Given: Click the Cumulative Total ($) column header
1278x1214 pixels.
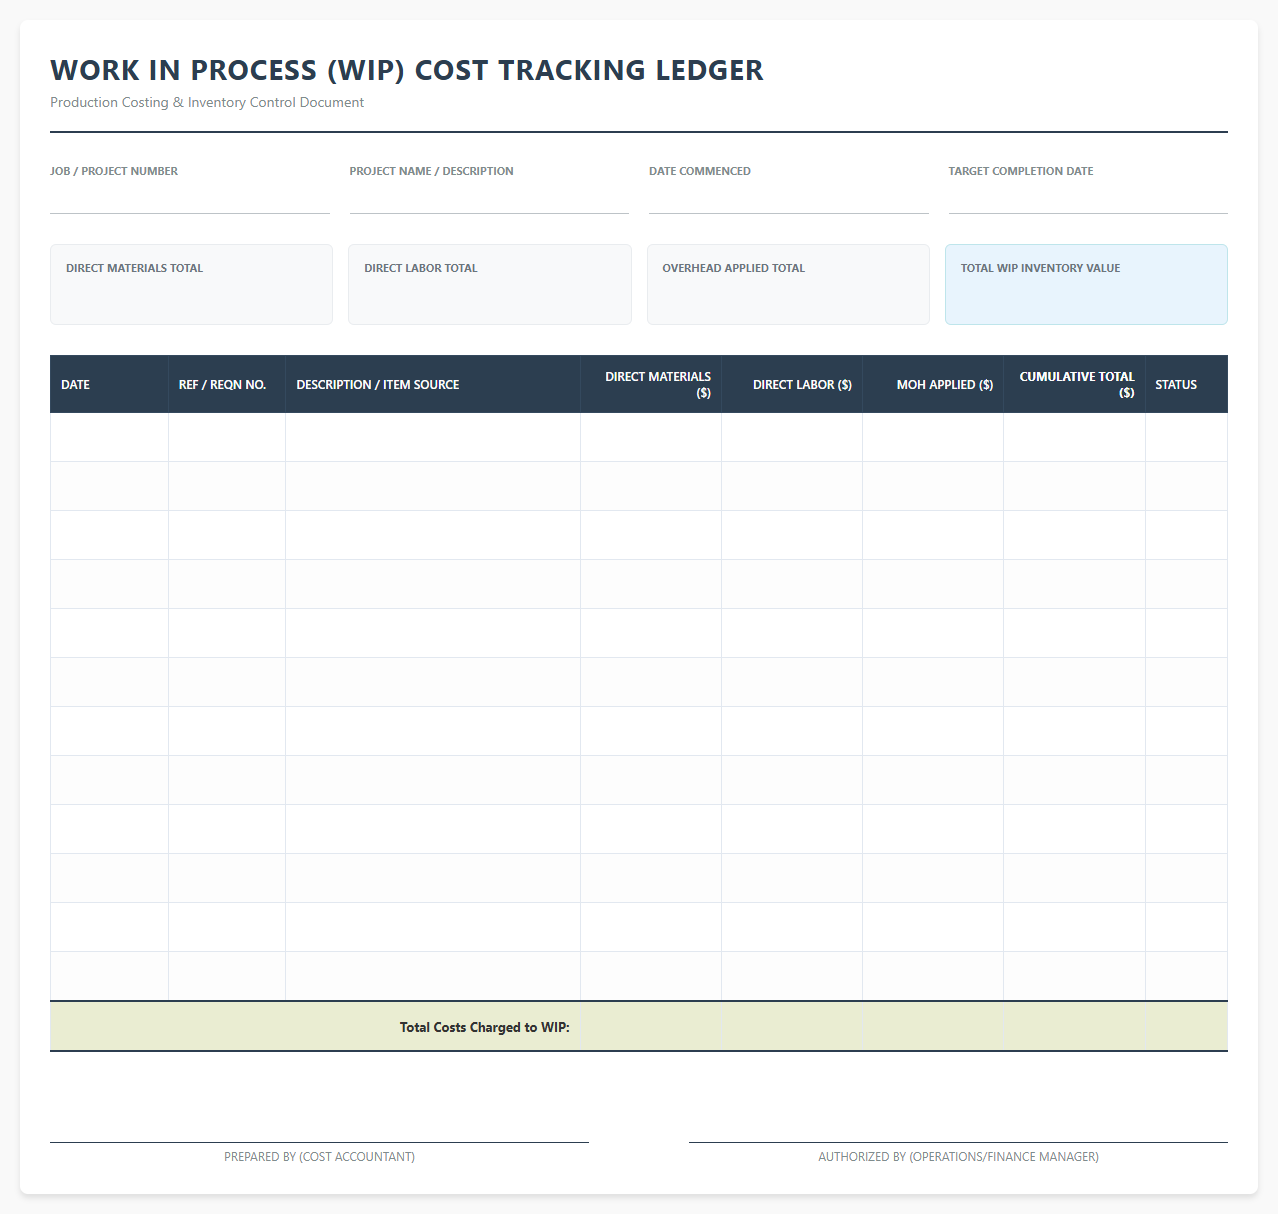Looking at the screenshot, I should [x=1075, y=384].
